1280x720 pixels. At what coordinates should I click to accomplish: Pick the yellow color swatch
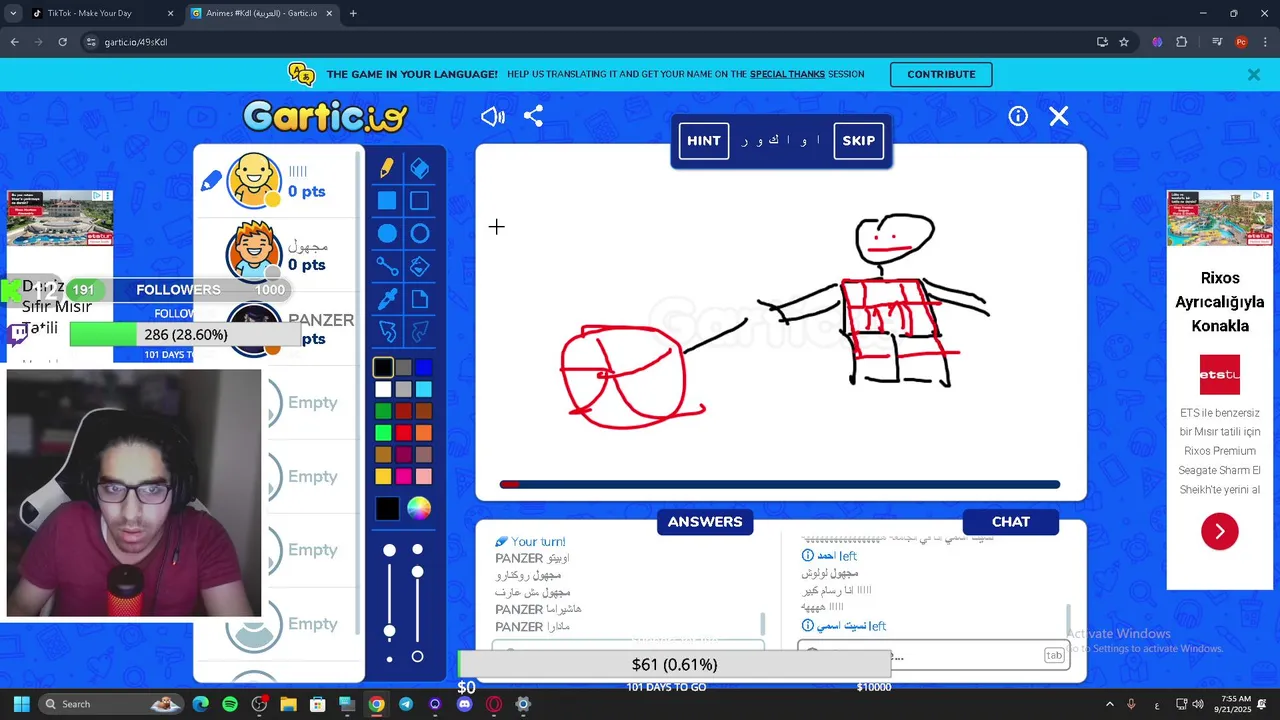pyautogui.click(x=383, y=477)
